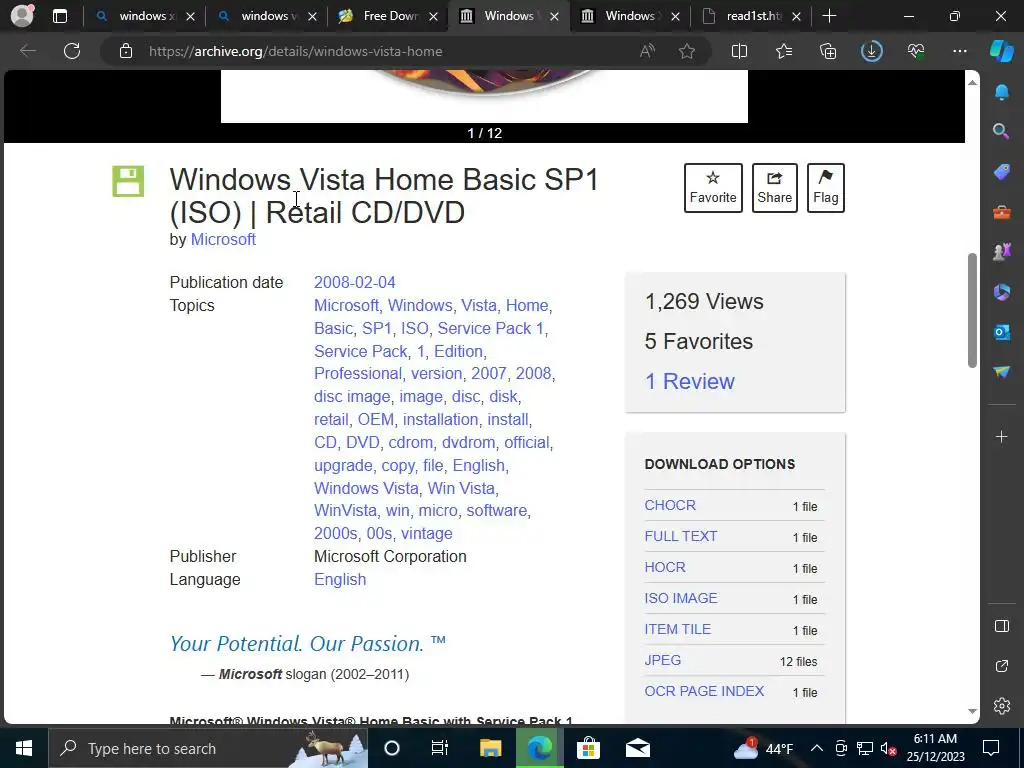Show hidden system tray icons chevron
Viewport: 1024px width, 768px height.
pyautogui.click(x=817, y=748)
